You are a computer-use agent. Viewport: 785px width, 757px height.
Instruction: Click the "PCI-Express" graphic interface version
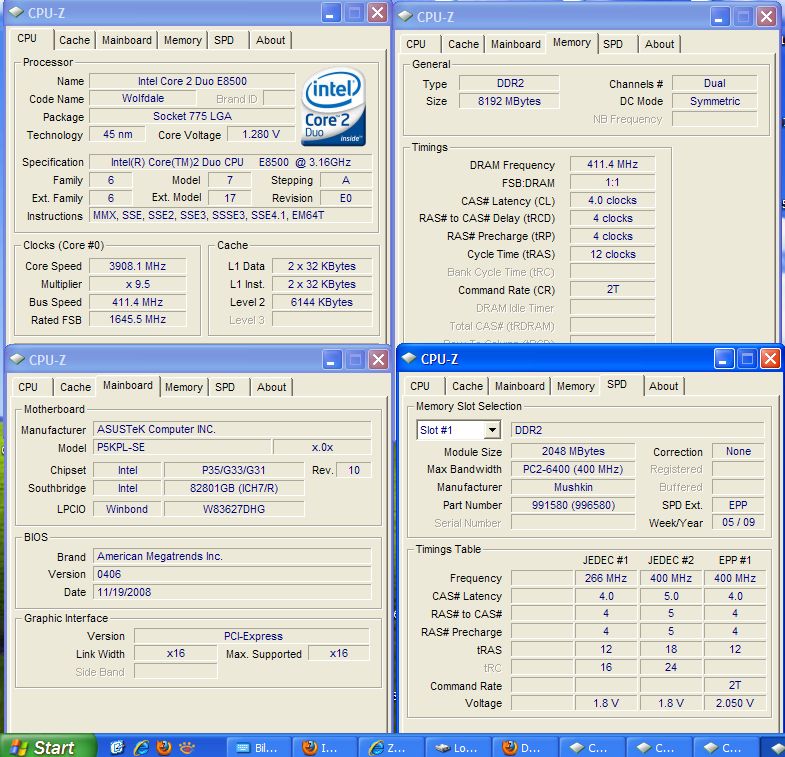253,636
